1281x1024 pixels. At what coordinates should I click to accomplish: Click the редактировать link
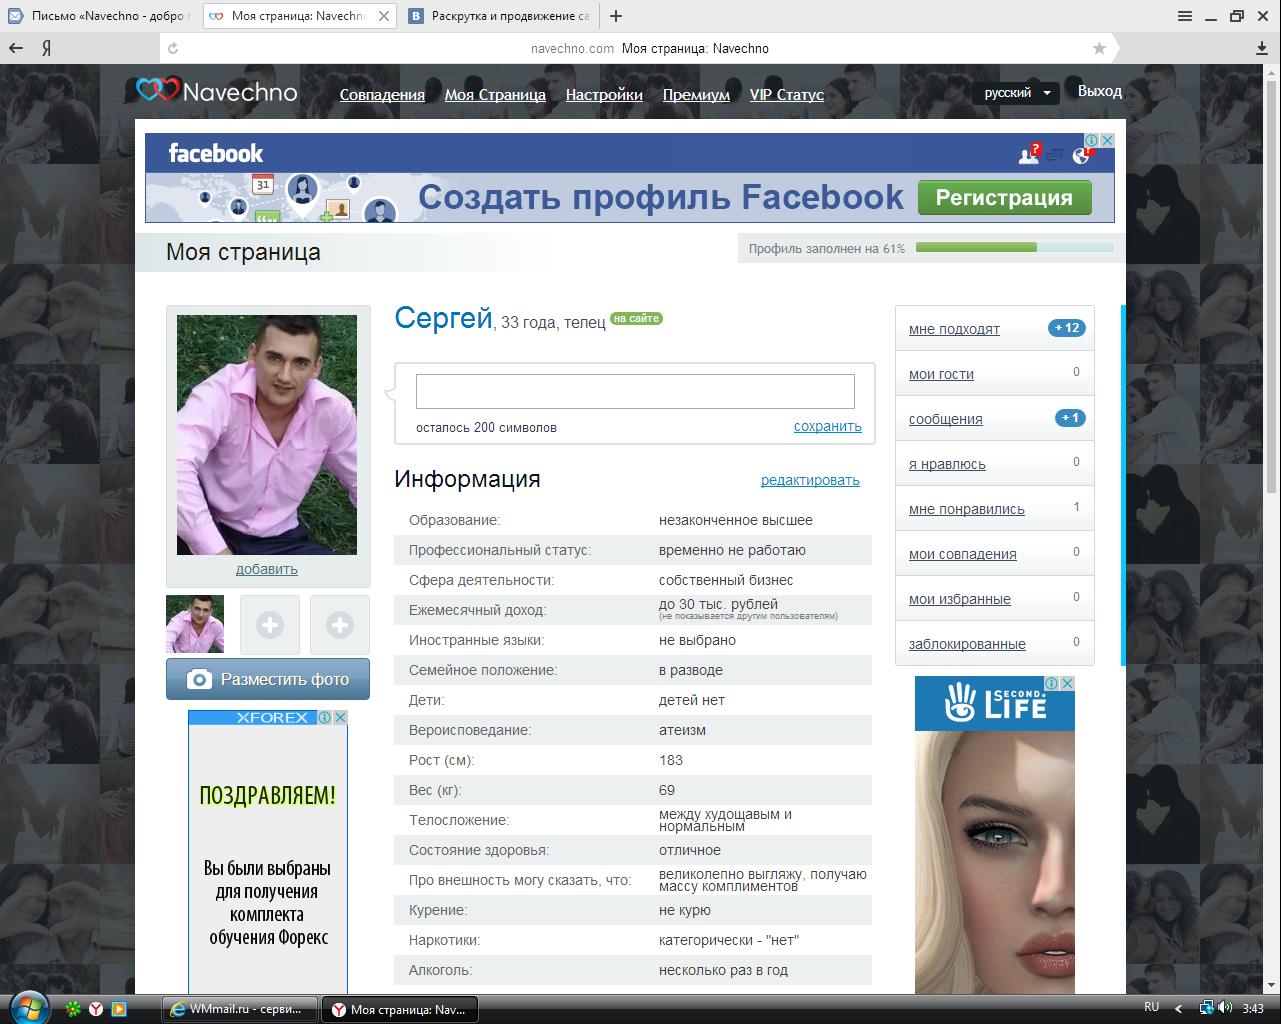click(810, 480)
